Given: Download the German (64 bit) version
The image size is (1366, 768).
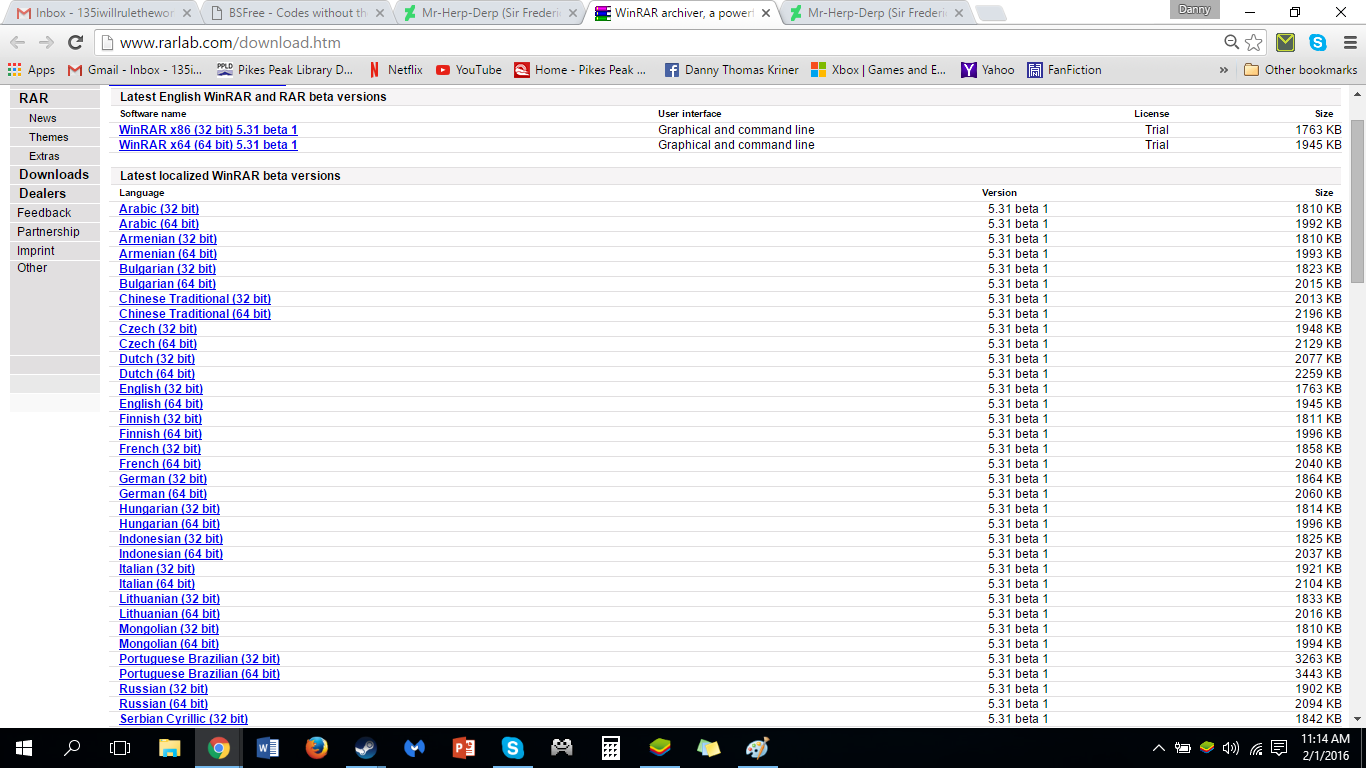Looking at the screenshot, I should click(x=163, y=494).
